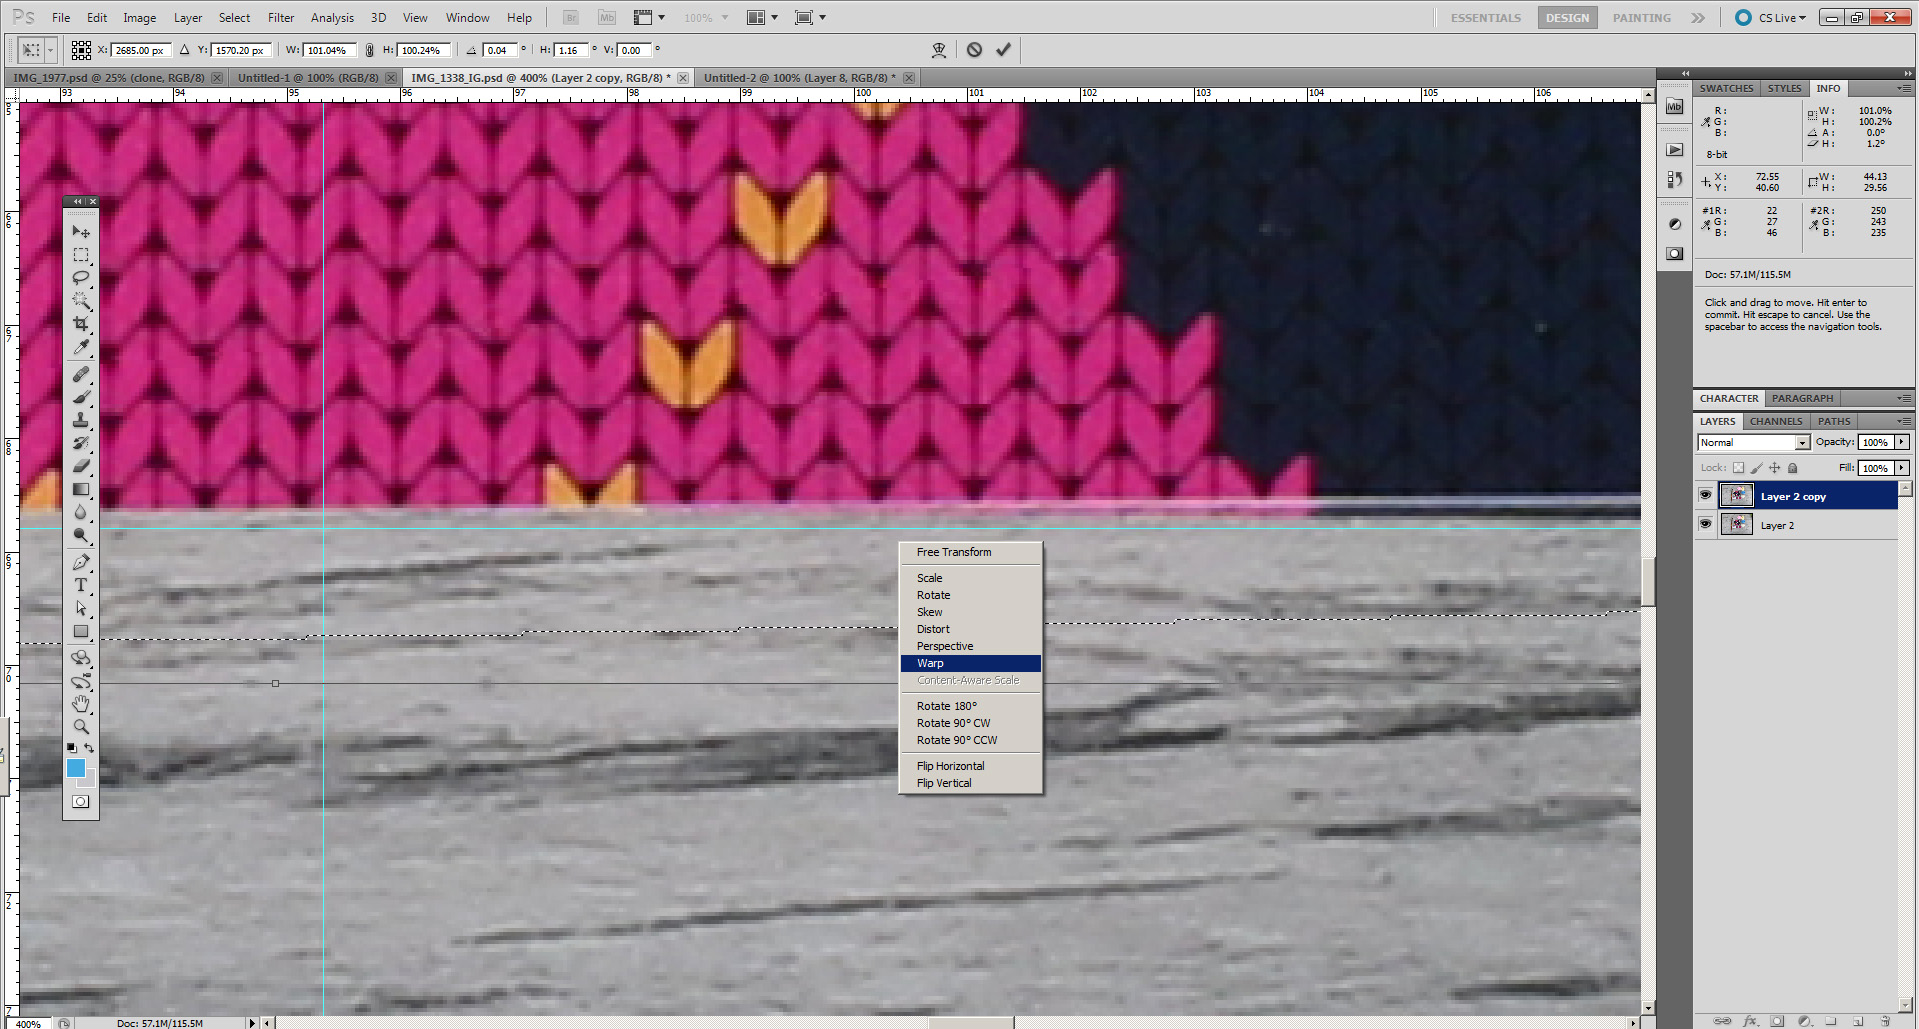This screenshot has height=1029, width=1919.
Task: Toggle lock transparent pixels
Action: click(1738, 468)
